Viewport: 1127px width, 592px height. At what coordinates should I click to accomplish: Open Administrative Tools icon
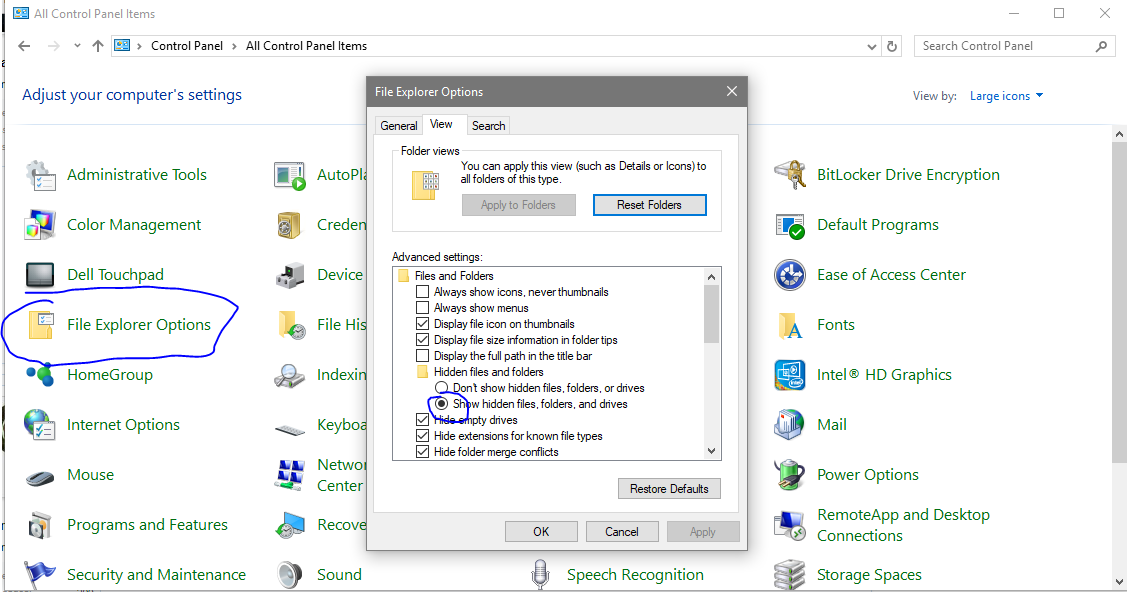coord(40,175)
